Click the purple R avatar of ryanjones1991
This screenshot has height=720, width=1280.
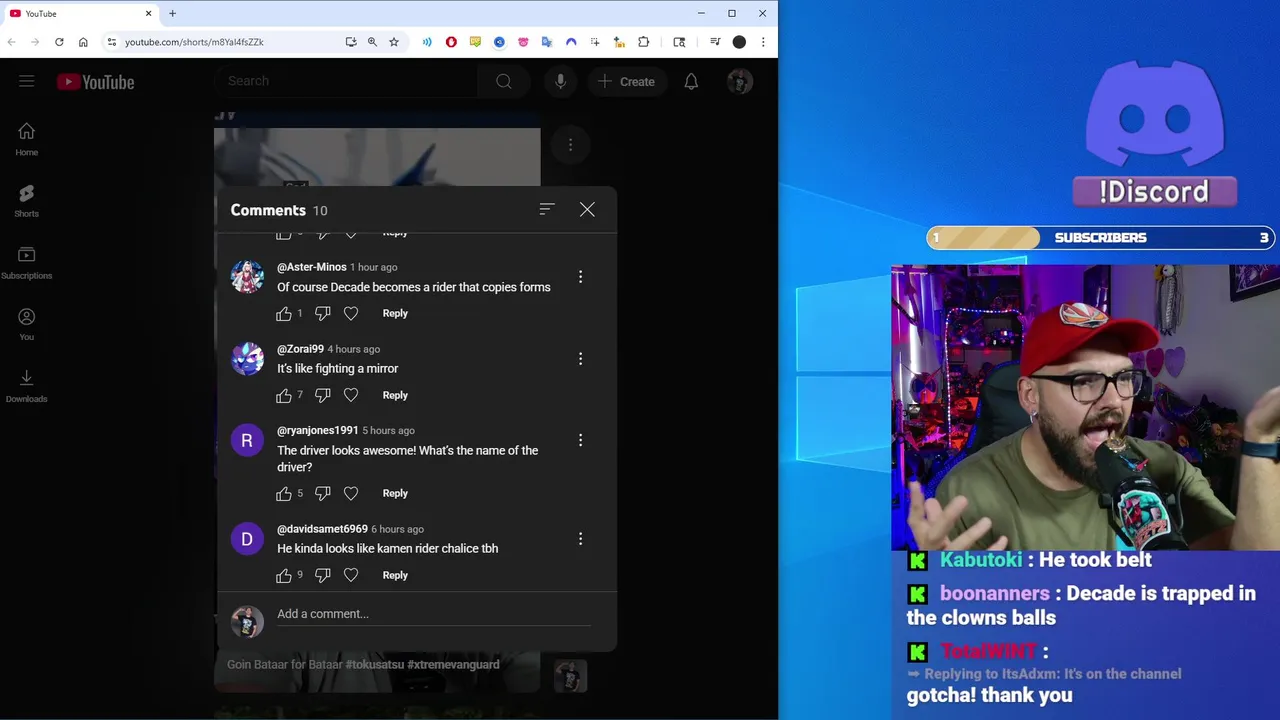pos(247,441)
